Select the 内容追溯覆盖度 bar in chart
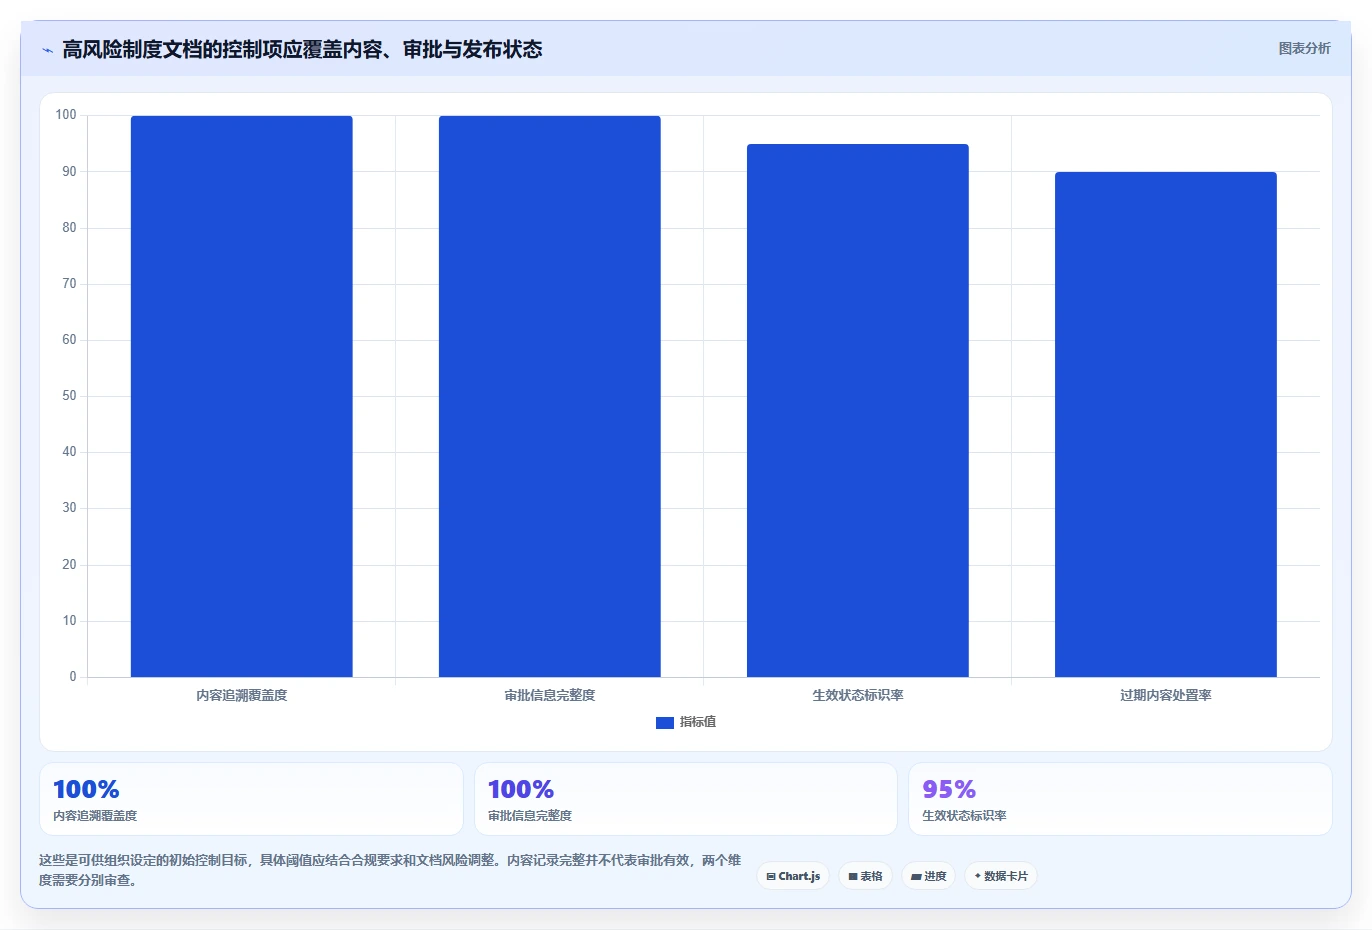This screenshot has height=930, width=1372. (x=242, y=396)
